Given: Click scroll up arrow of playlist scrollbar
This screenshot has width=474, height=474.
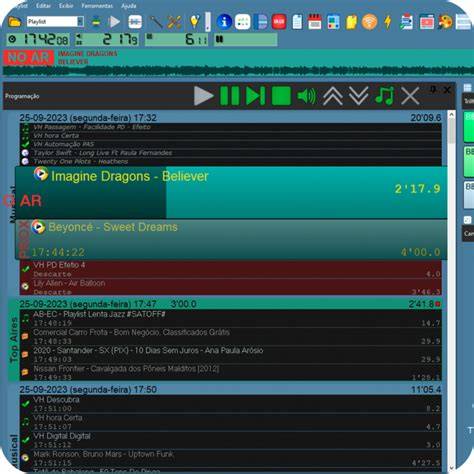Looking at the screenshot, I should point(452,115).
